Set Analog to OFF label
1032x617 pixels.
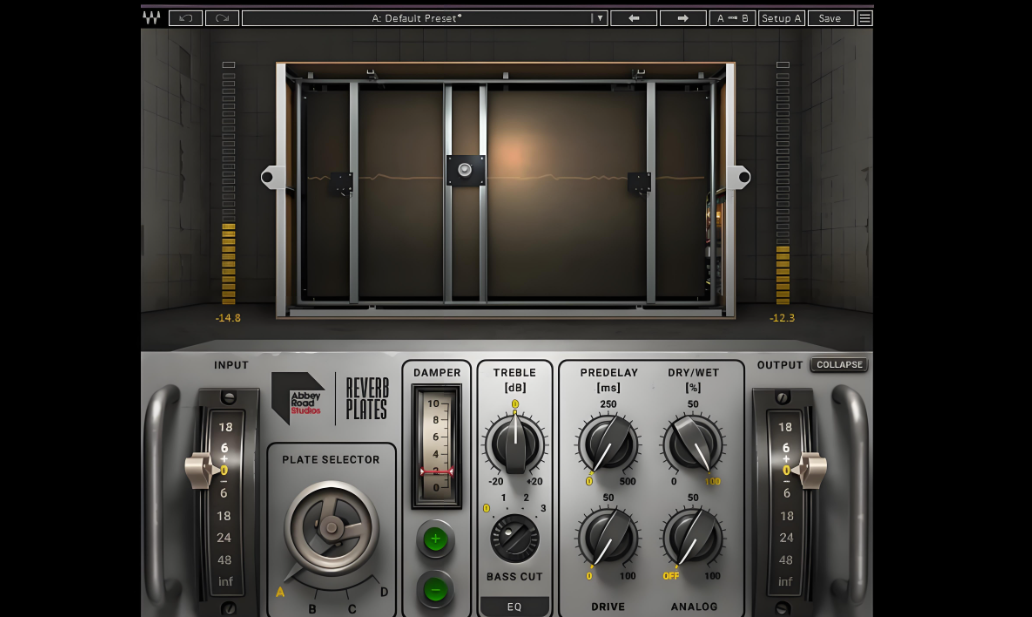[x=671, y=576]
